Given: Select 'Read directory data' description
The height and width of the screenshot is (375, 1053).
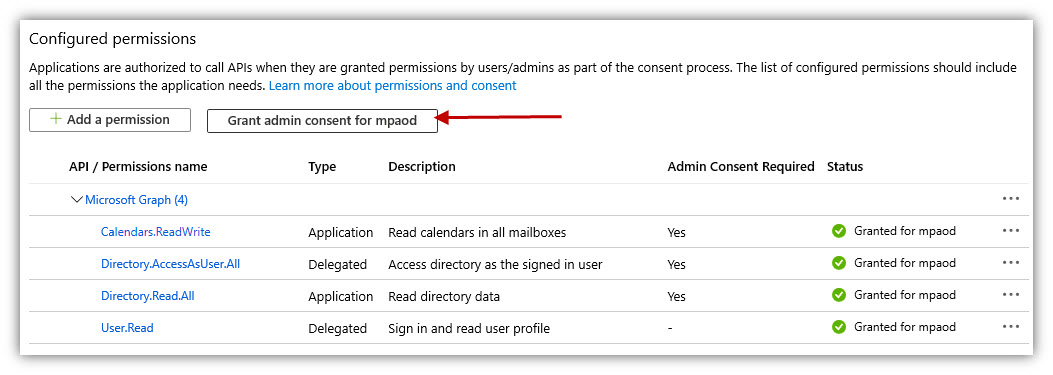Looking at the screenshot, I should tap(444, 296).
